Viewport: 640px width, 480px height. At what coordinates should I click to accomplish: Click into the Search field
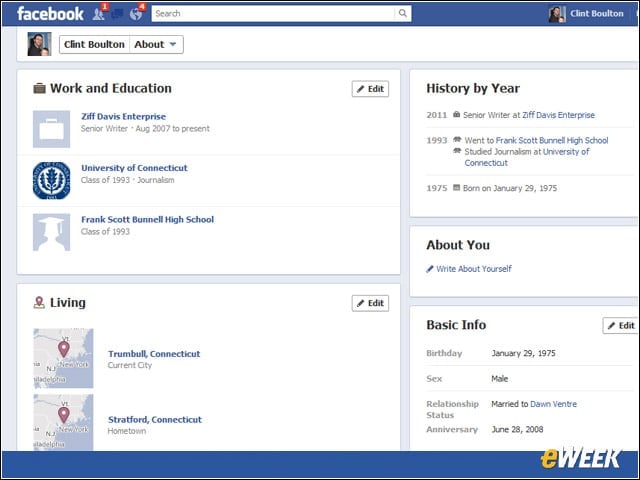pyautogui.click(x=273, y=13)
